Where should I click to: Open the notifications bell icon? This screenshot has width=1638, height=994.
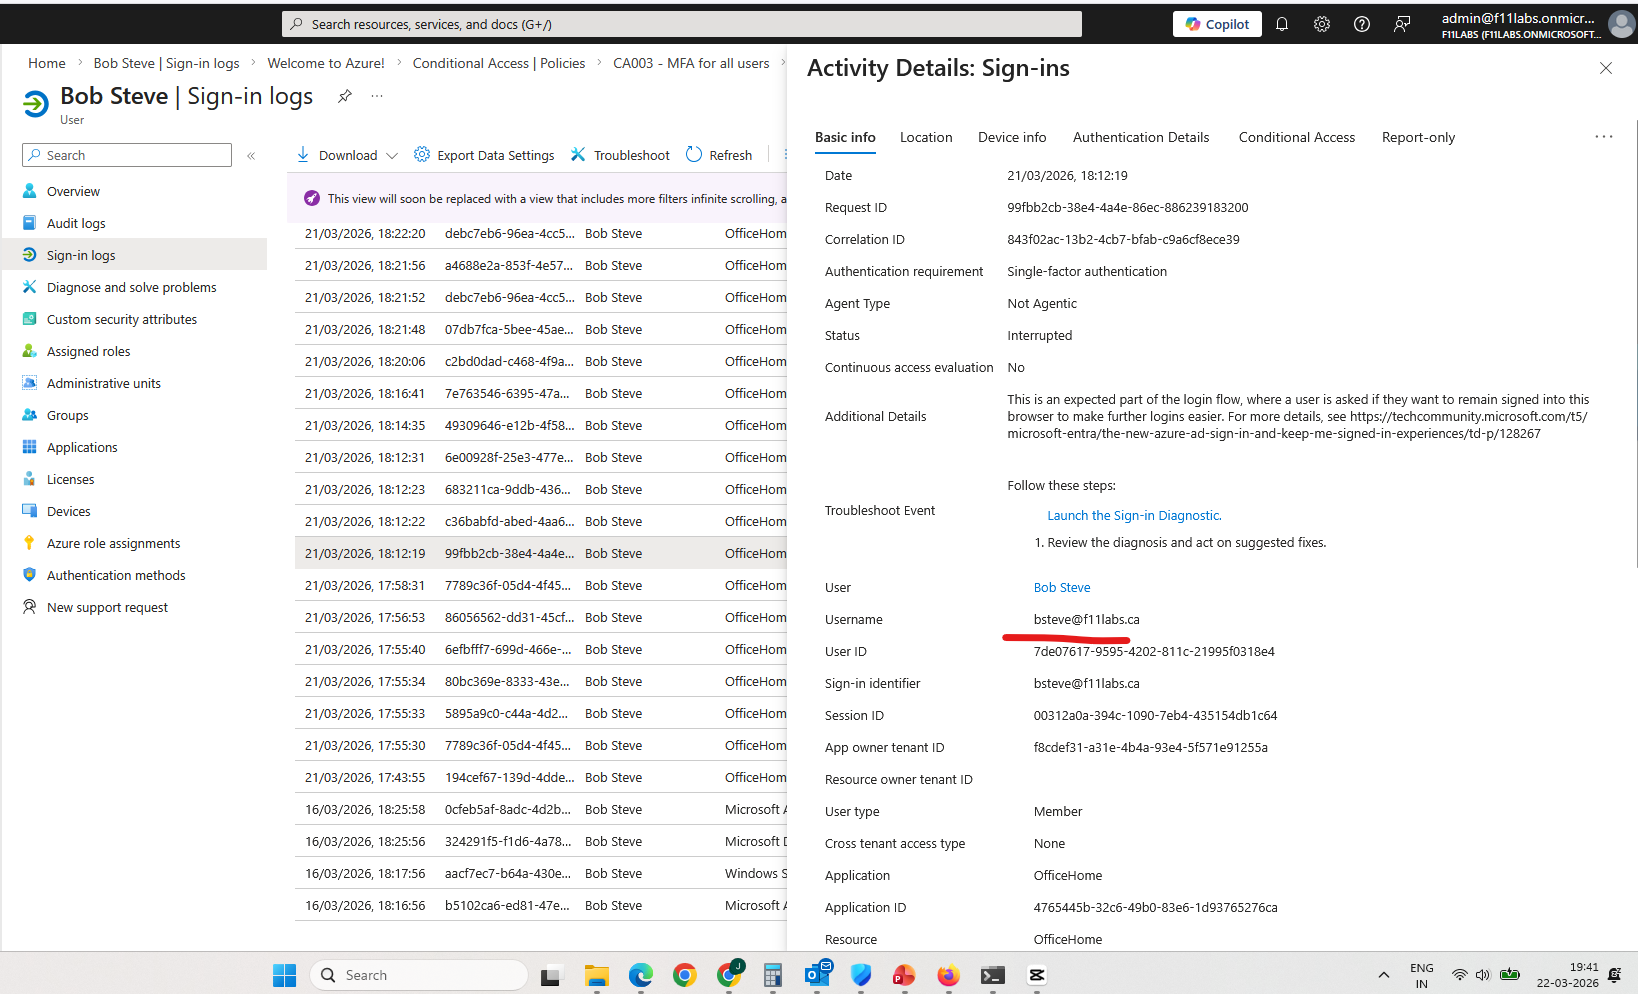pos(1282,24)
